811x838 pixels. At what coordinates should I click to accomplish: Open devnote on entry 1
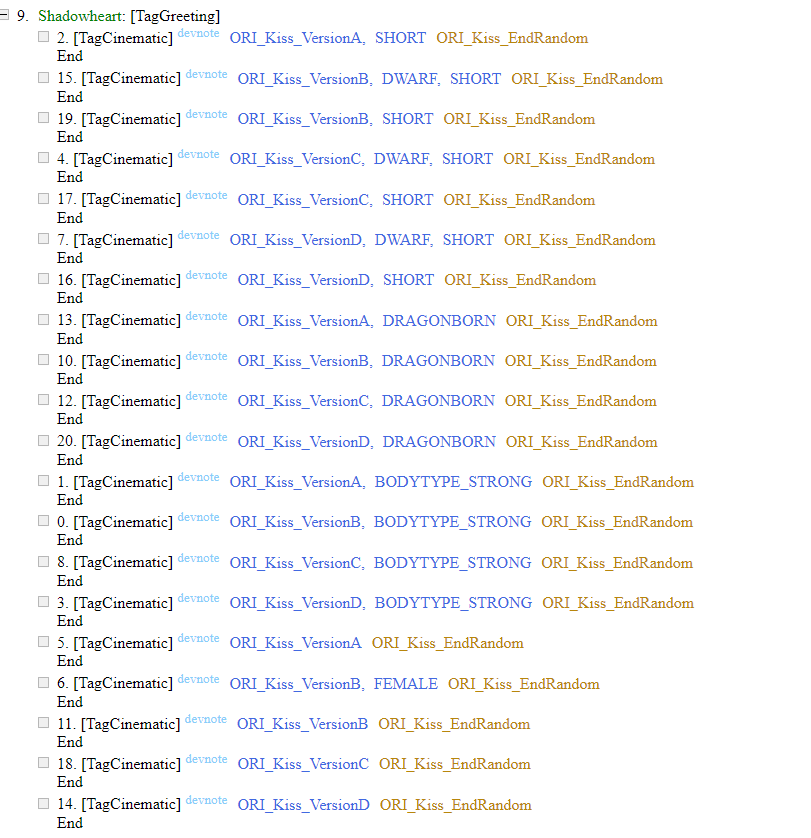click(x=198, y=477)
